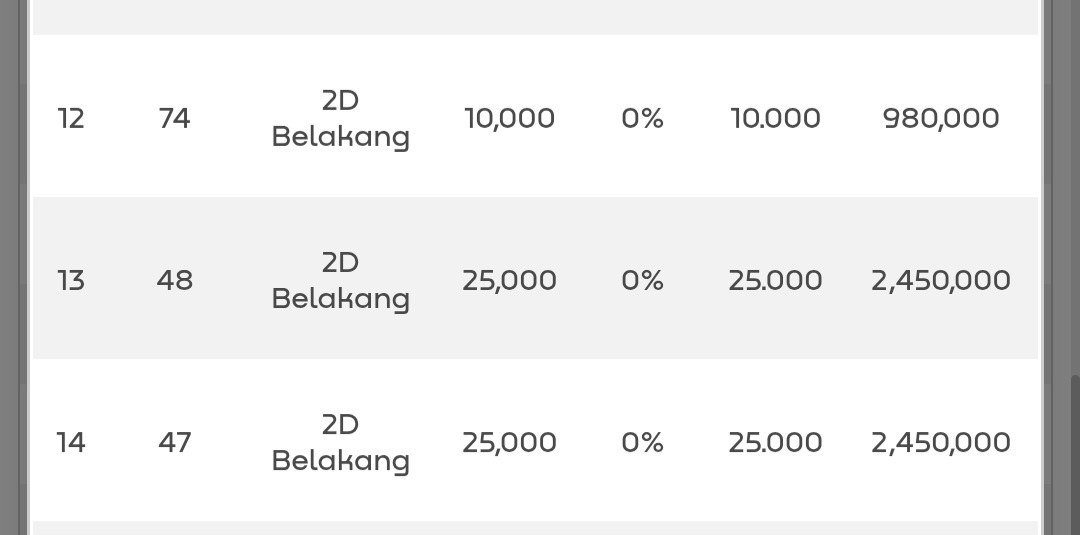This screenshot has width=1080, height=535.
Task: Click the 0% discount in row 13
Action: coord(642,280)
